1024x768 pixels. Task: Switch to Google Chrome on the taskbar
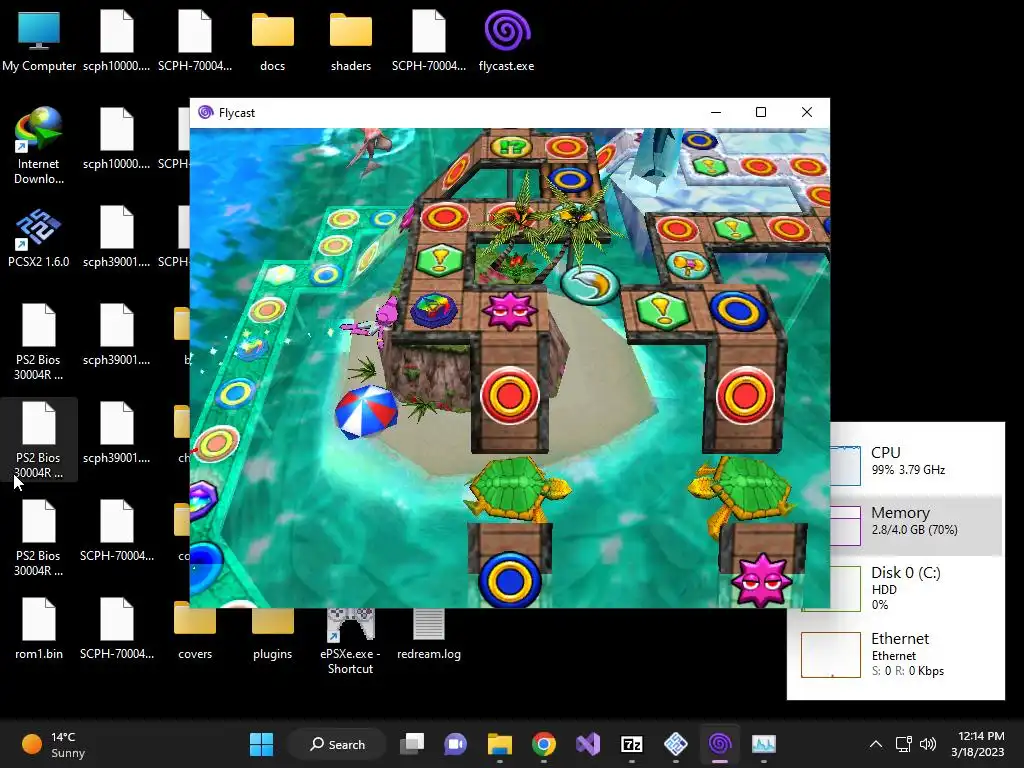point(543,744)
